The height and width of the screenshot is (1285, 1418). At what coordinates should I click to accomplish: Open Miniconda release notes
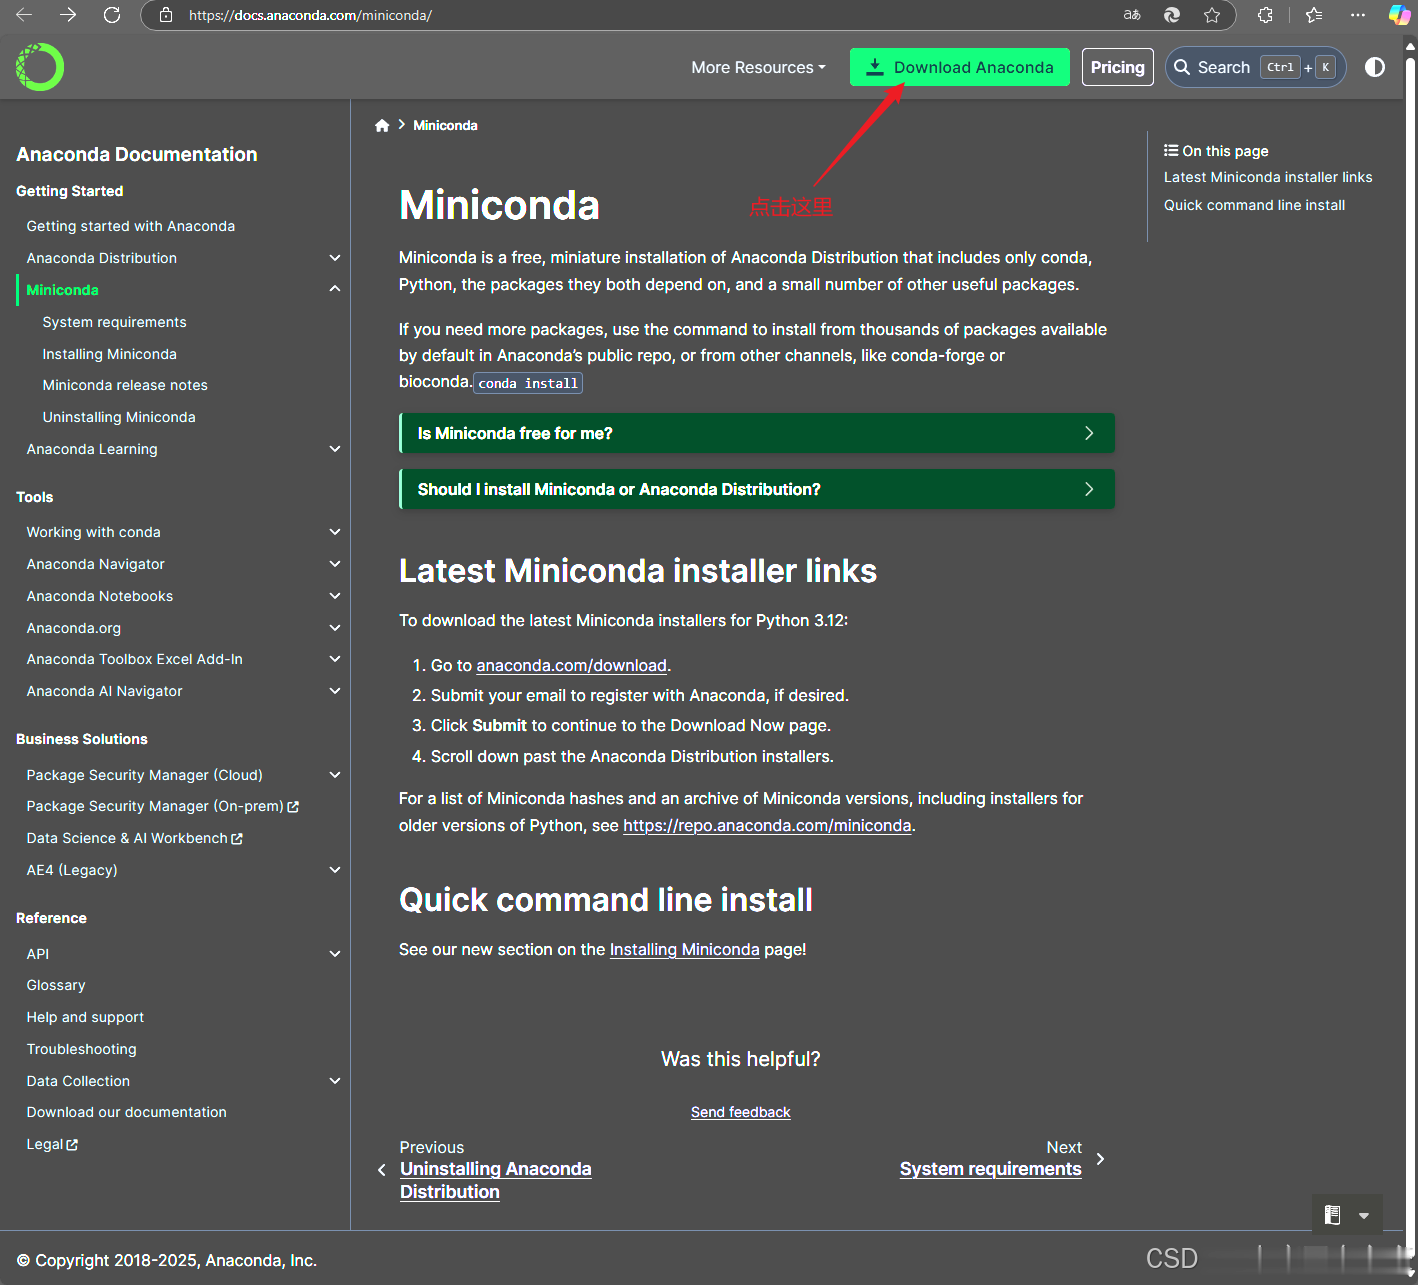[125, 385]
